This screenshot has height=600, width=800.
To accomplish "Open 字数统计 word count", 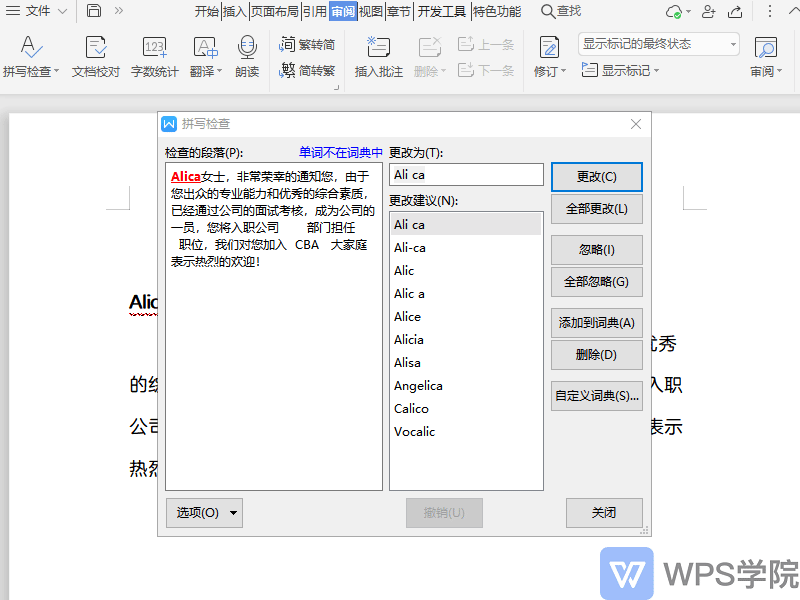I will coord(155,56).
